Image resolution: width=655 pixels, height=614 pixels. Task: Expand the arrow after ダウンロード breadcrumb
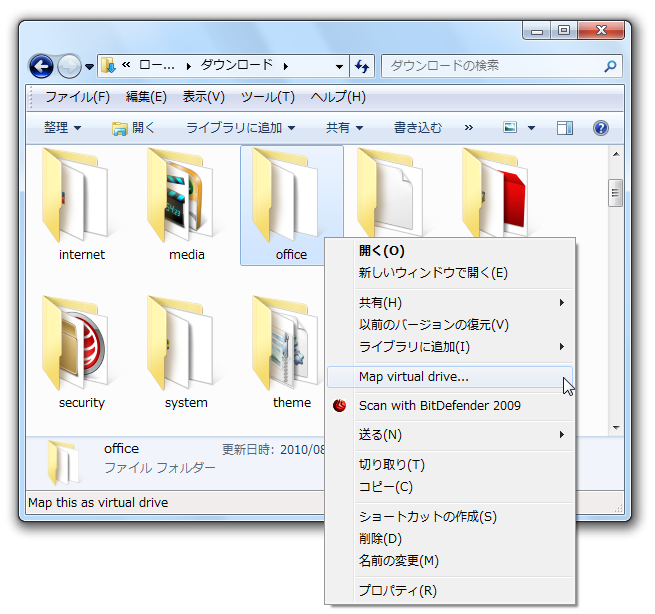286,66
